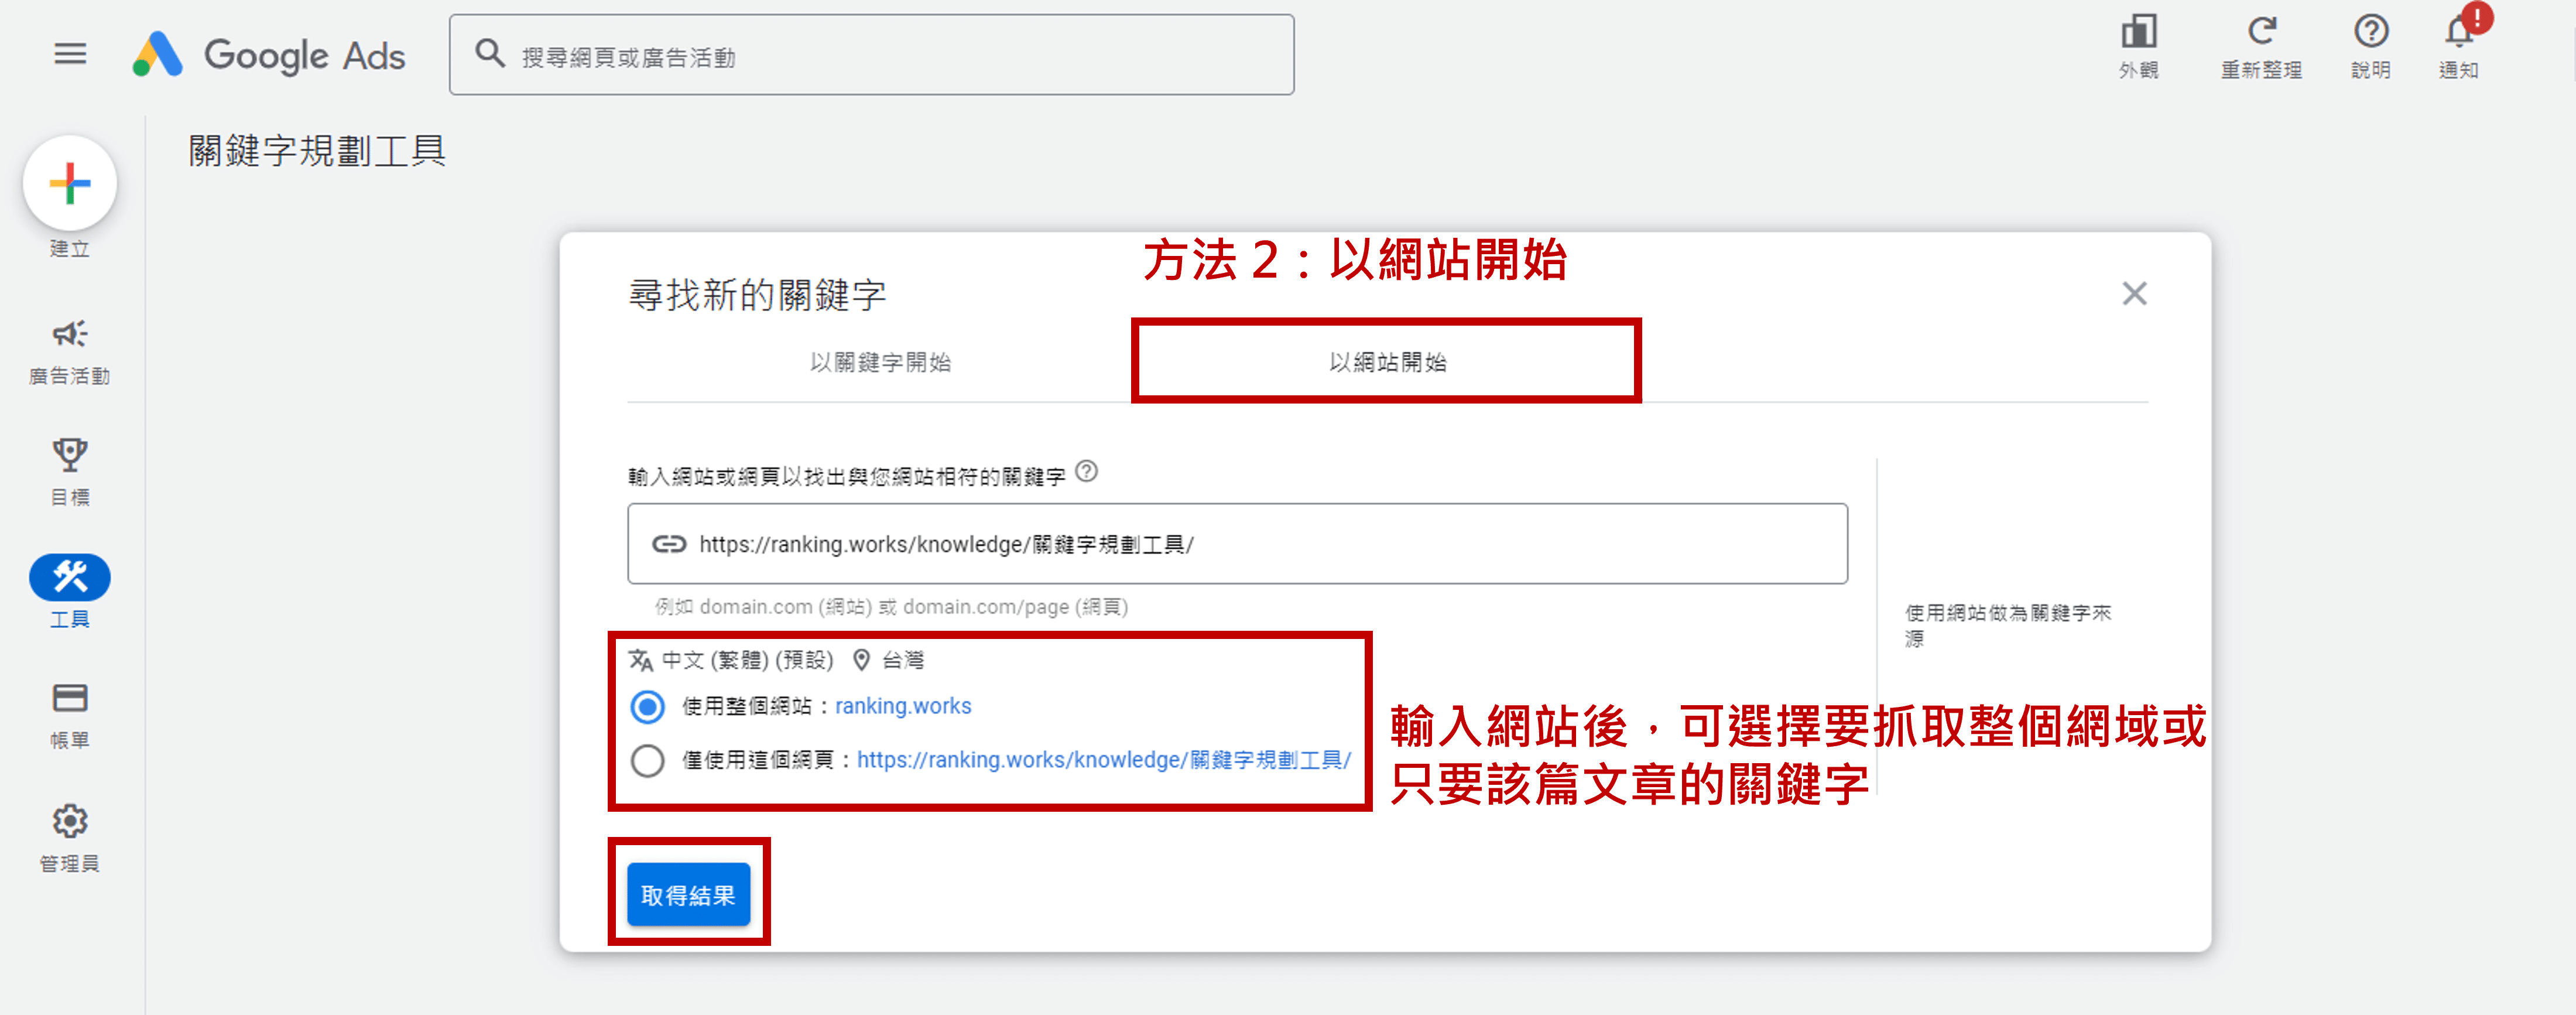Select the 工具 tools wrench icon
2576x1015 pixels.
[70, 577]
